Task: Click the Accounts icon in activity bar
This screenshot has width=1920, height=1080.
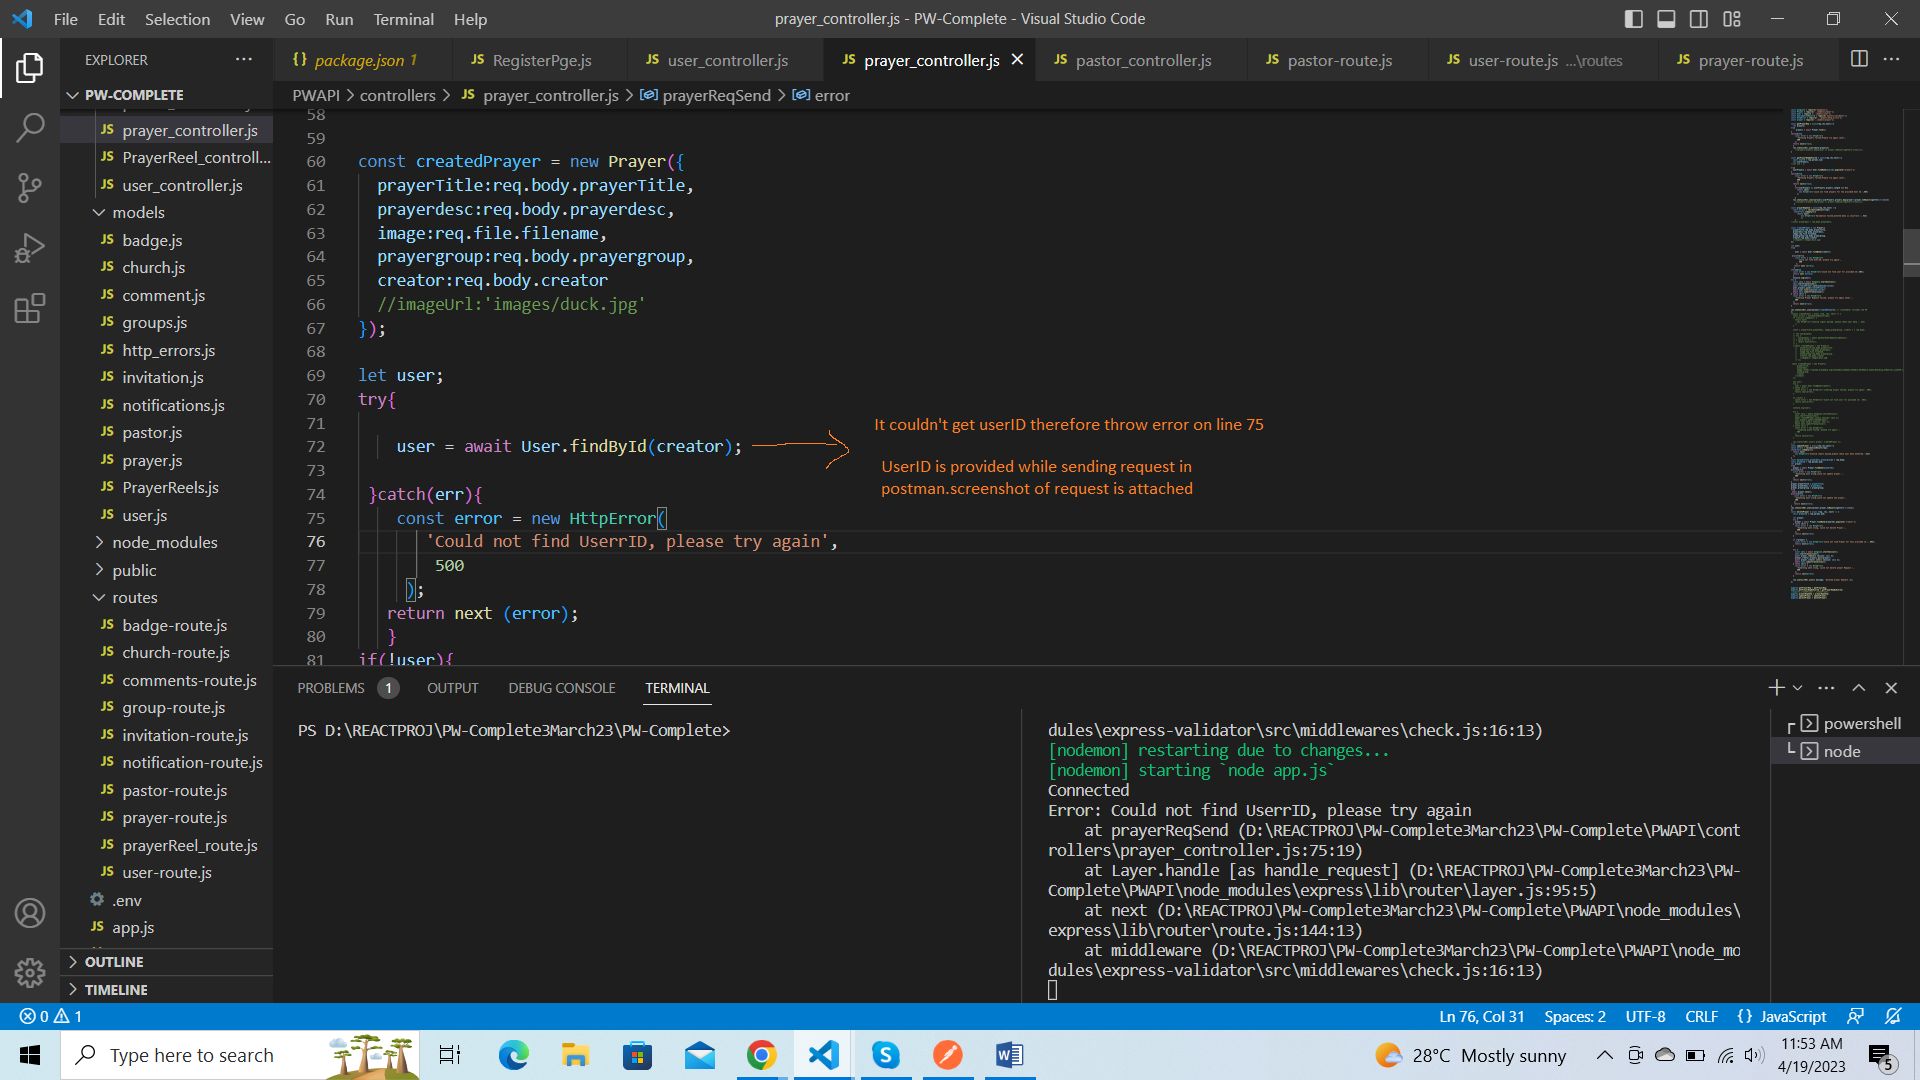Action: (x=30, y=913)
